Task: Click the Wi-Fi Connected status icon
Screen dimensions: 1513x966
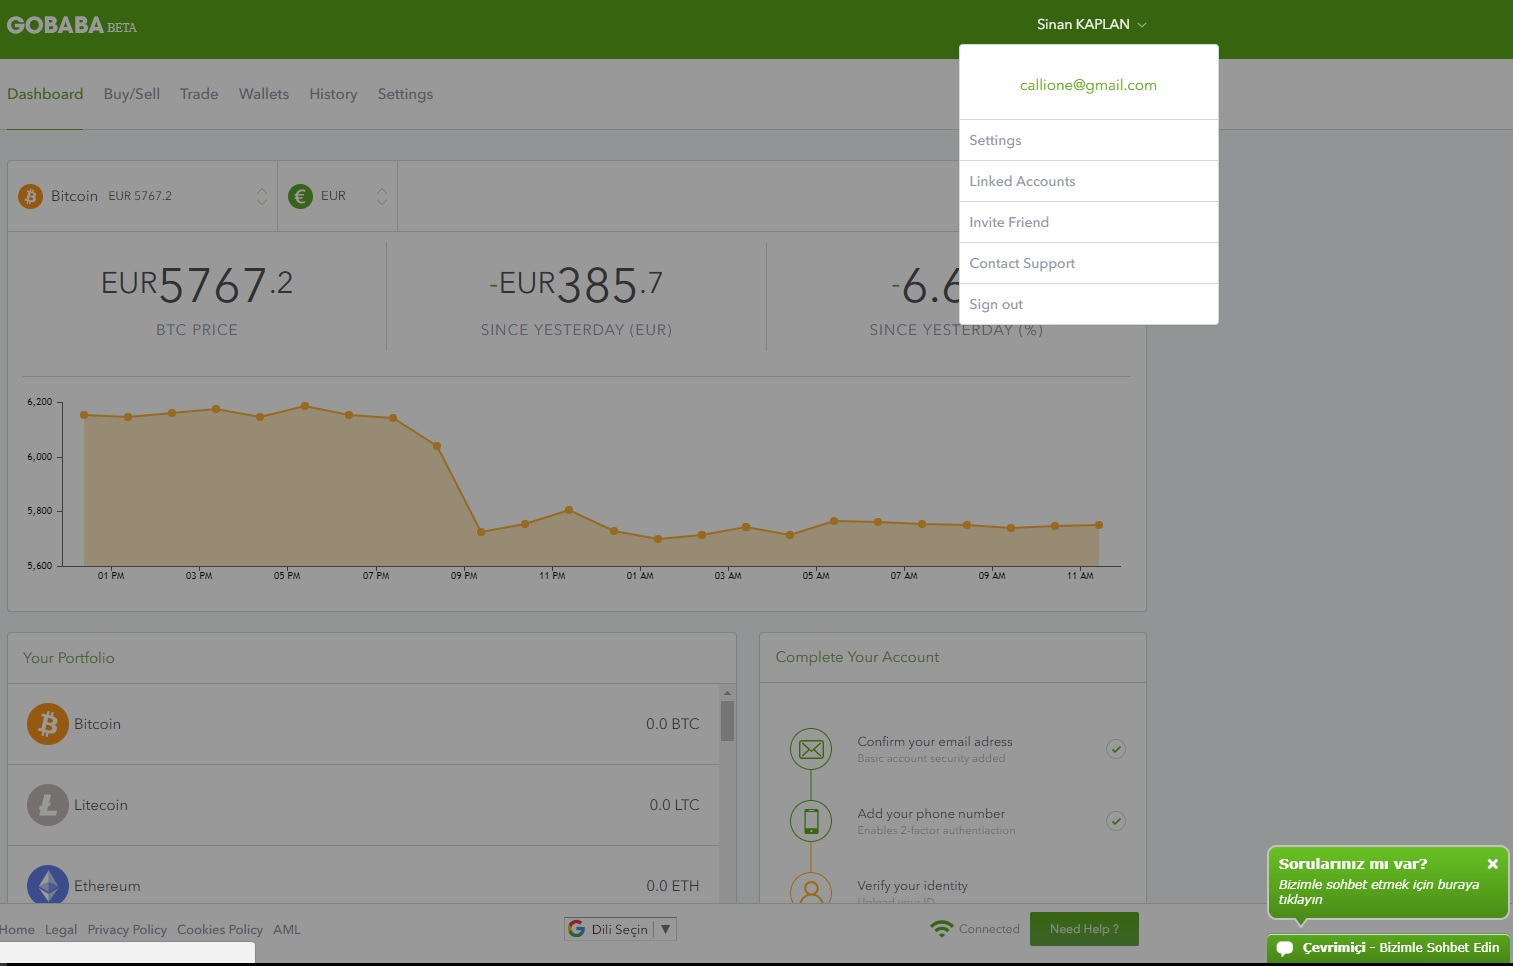Action: point(941,929)
